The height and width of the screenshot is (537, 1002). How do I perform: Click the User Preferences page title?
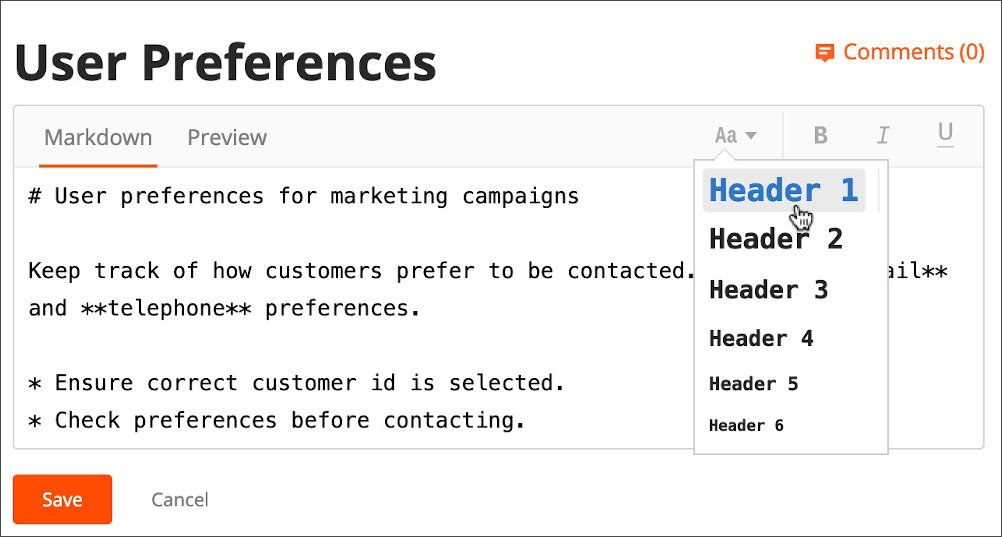pyautogui.click(x=225, y=62)
